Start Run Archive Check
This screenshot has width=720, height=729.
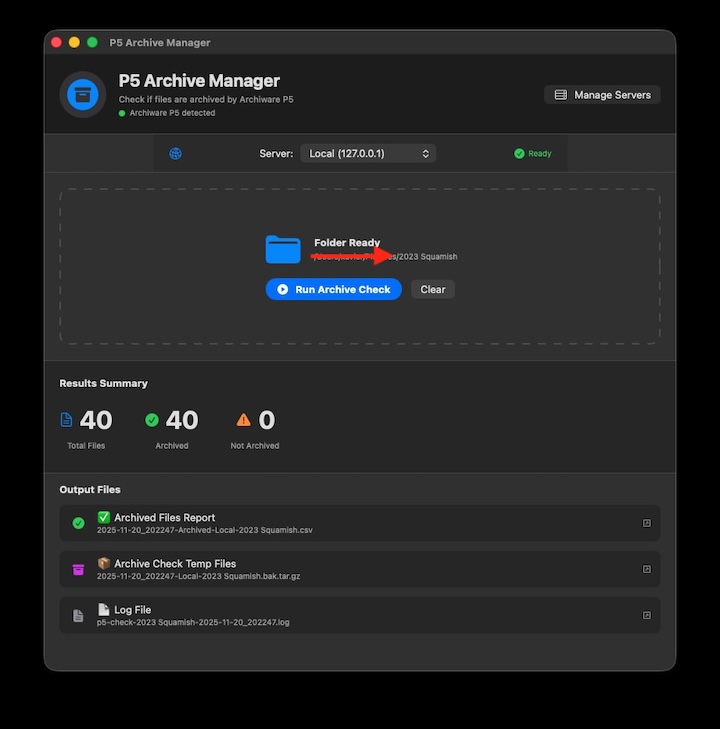pos(334,289)
